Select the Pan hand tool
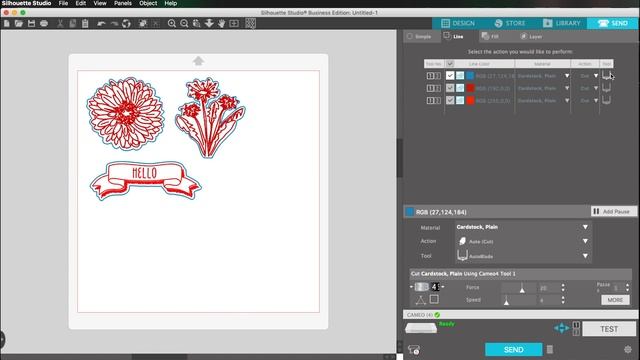The height and width of the screenshot is (360, 640). point(221,23)
